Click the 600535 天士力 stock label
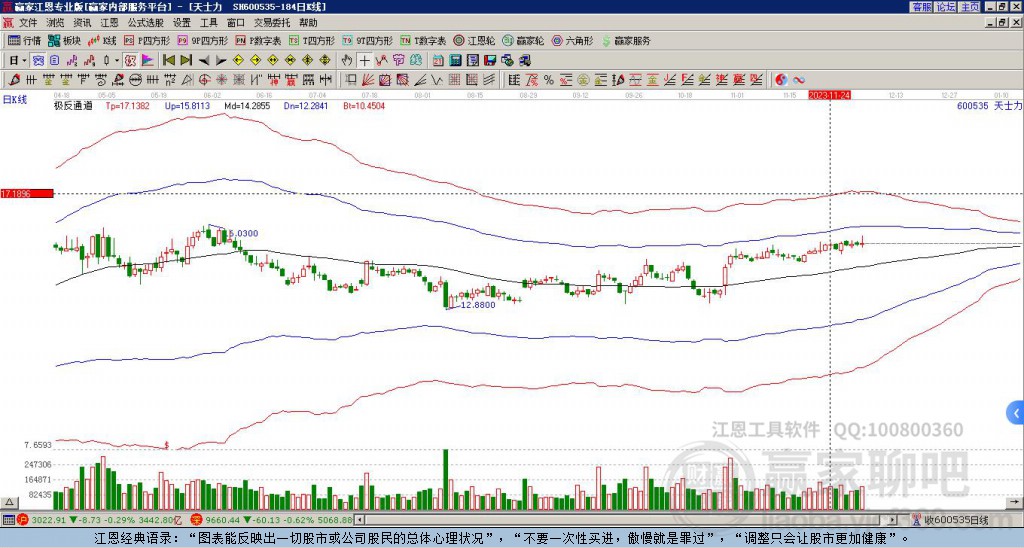This screenshot has height=548, width=1024. pyautogui.click(x=989, y=105)
